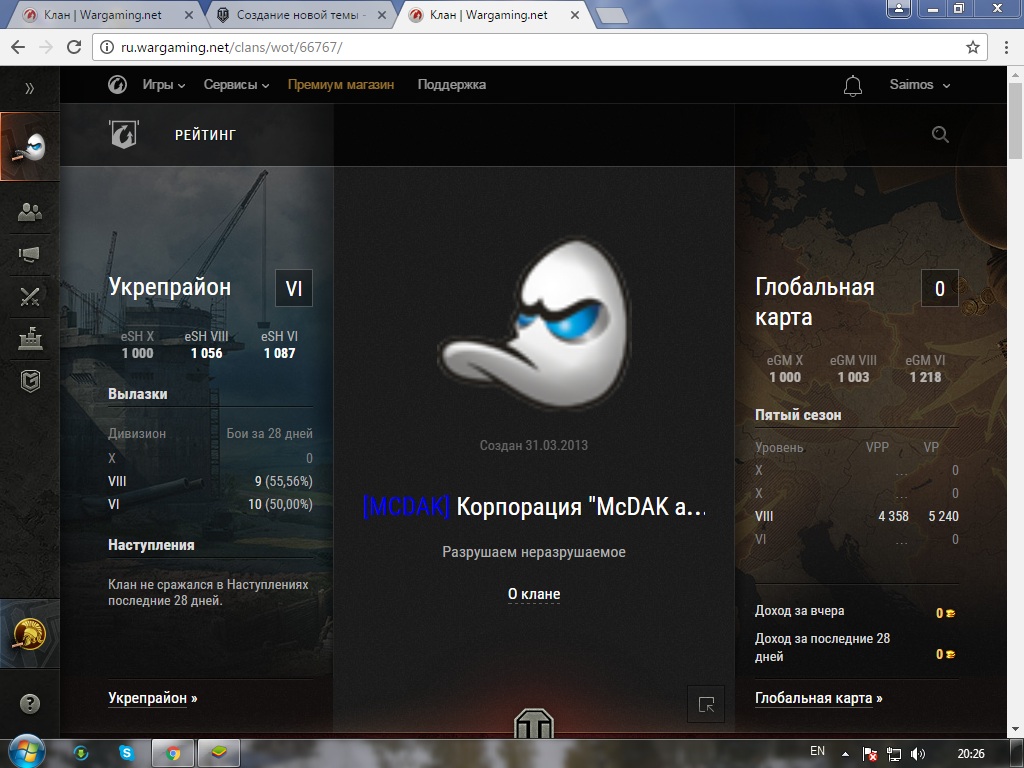Open Skype from the taskbar
This screenshot has width=1024, height=768.
click(127, 753)
